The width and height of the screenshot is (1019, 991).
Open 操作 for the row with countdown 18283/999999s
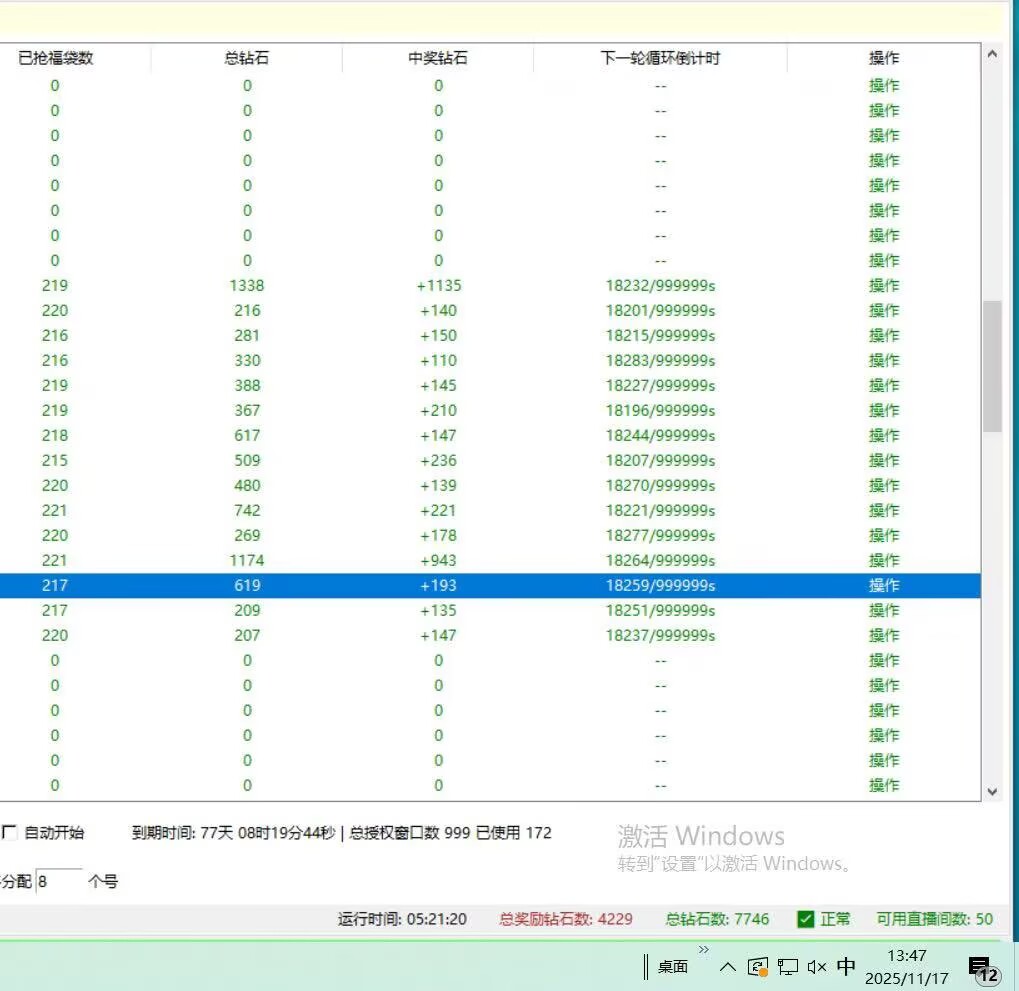coord(884,361)
